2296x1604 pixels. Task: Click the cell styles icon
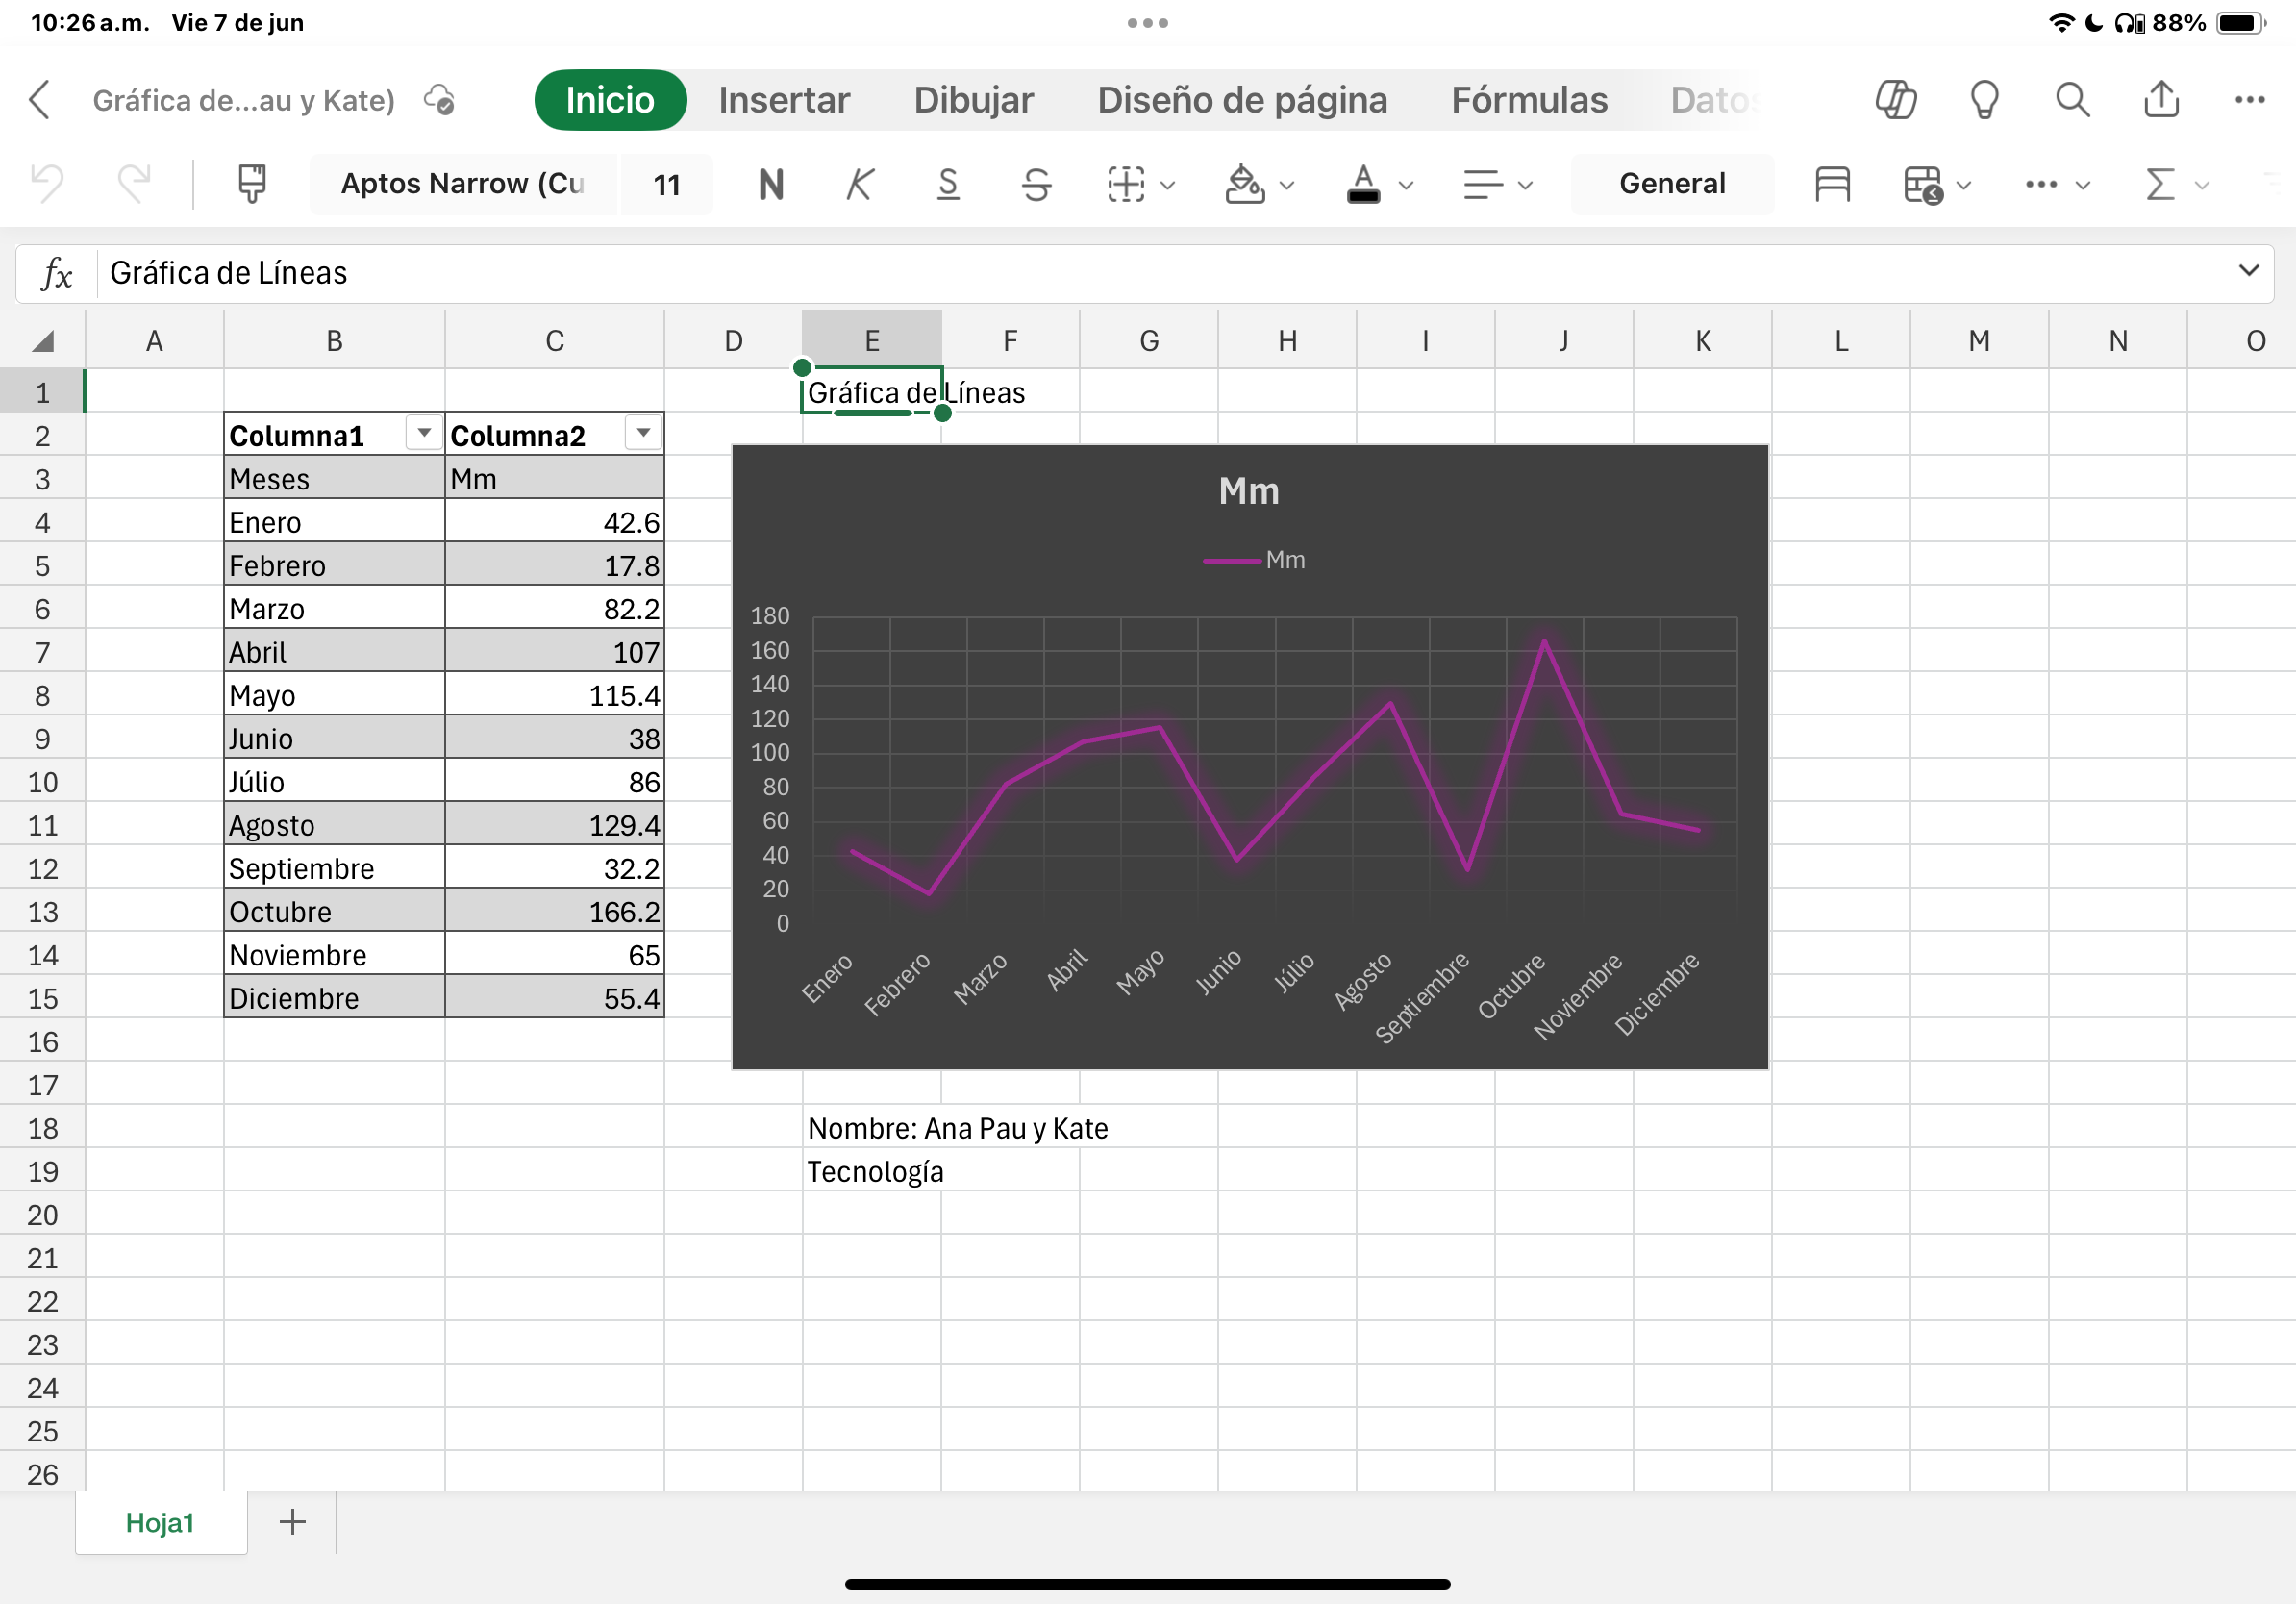(x=1832, y=184)
